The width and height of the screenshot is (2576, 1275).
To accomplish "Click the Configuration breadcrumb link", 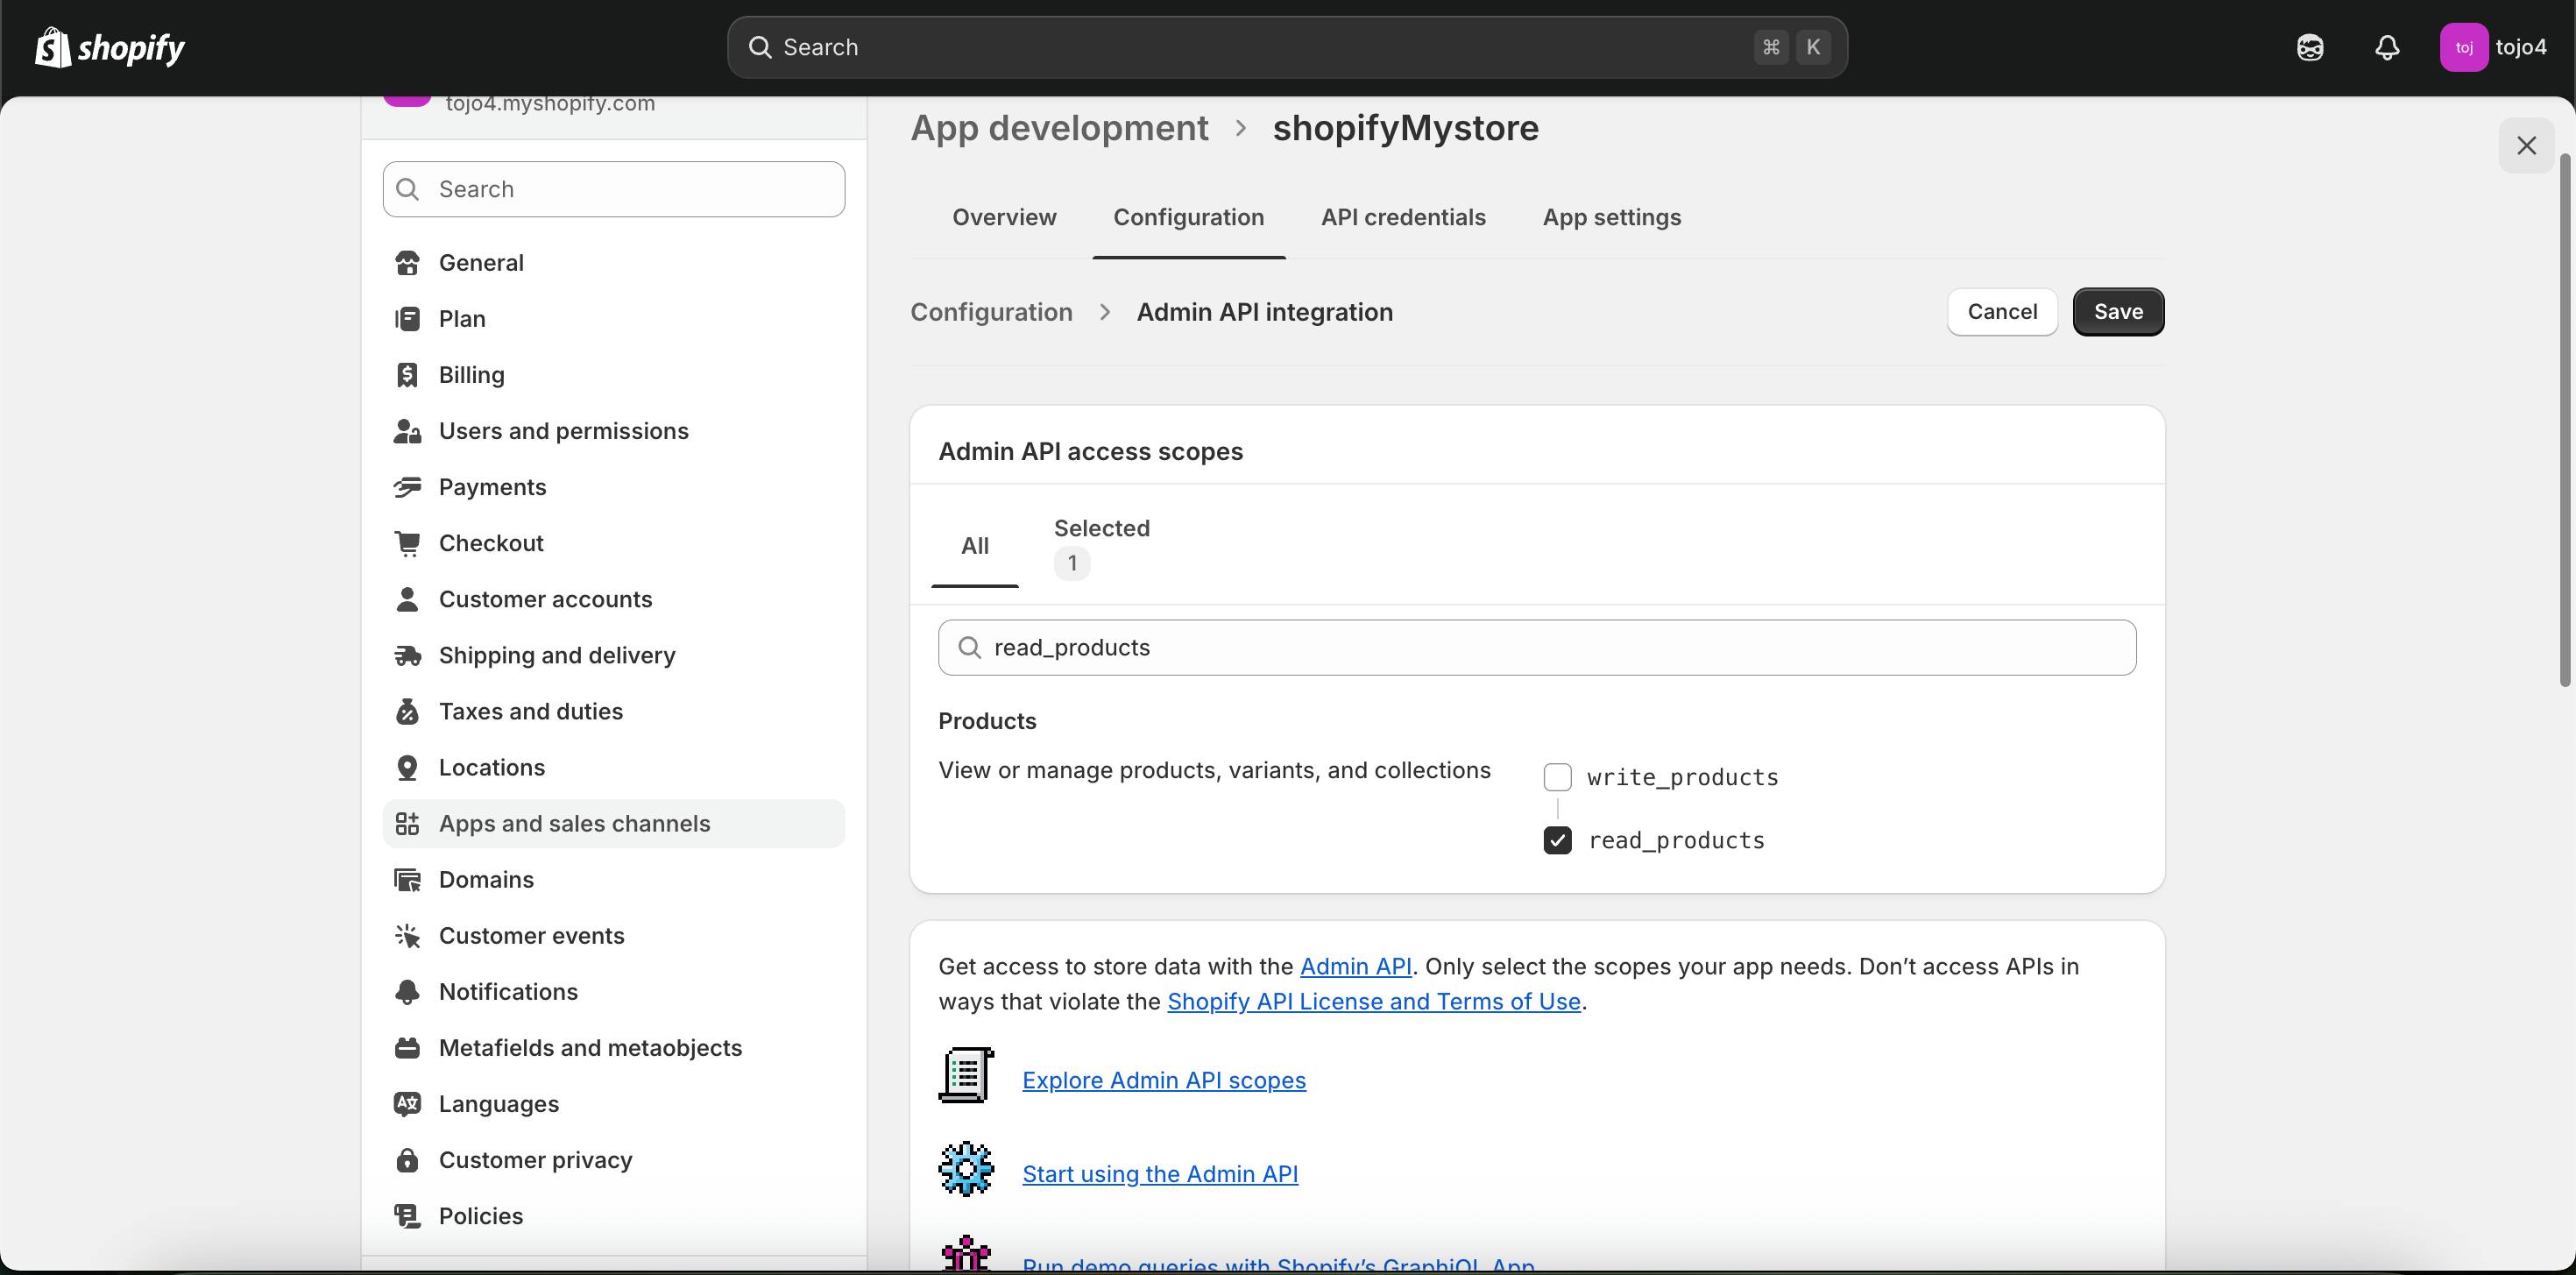I will pos(991,312).
